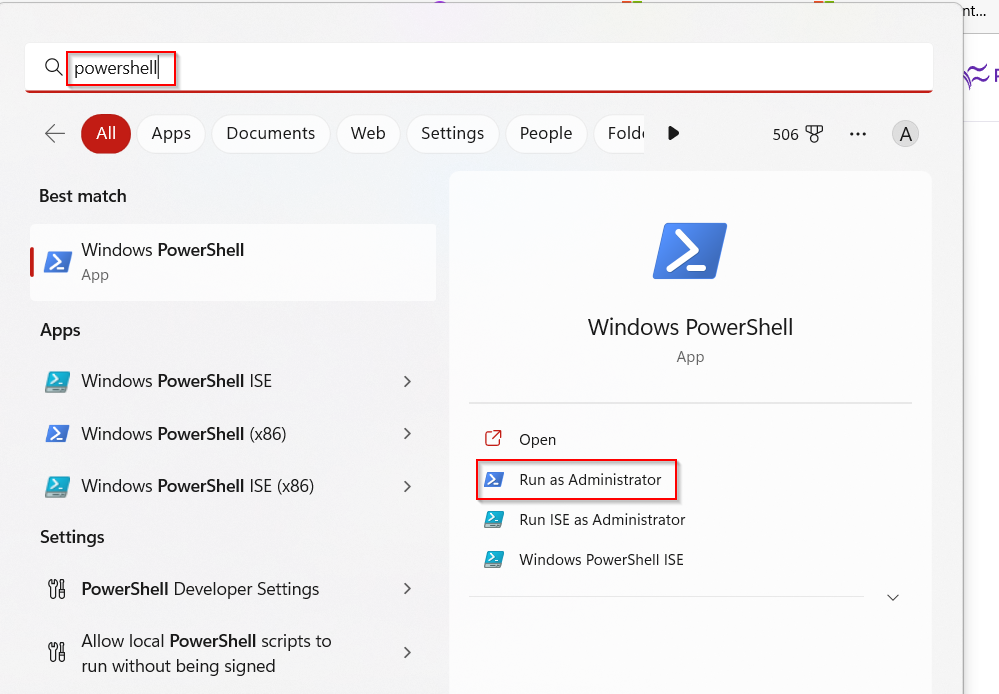
Task: Click the PowerShell ISE (x86) icon
Action: [57, 486]
